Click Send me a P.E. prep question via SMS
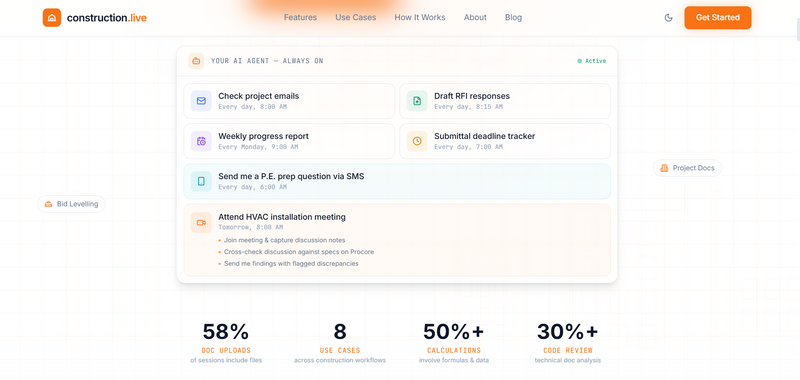The image size is (800, 380). (291, 176)
